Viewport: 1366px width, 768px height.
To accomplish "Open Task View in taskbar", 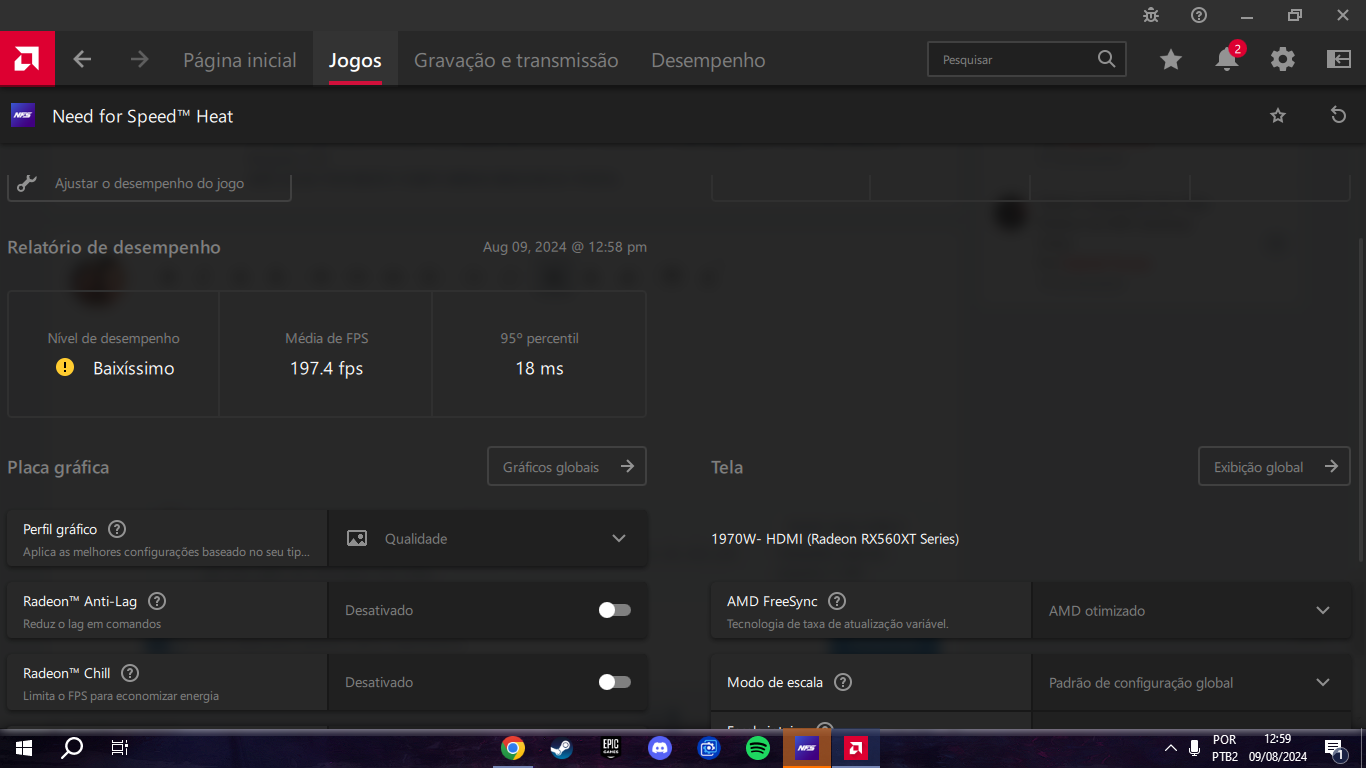I will (x=119, y=748).
